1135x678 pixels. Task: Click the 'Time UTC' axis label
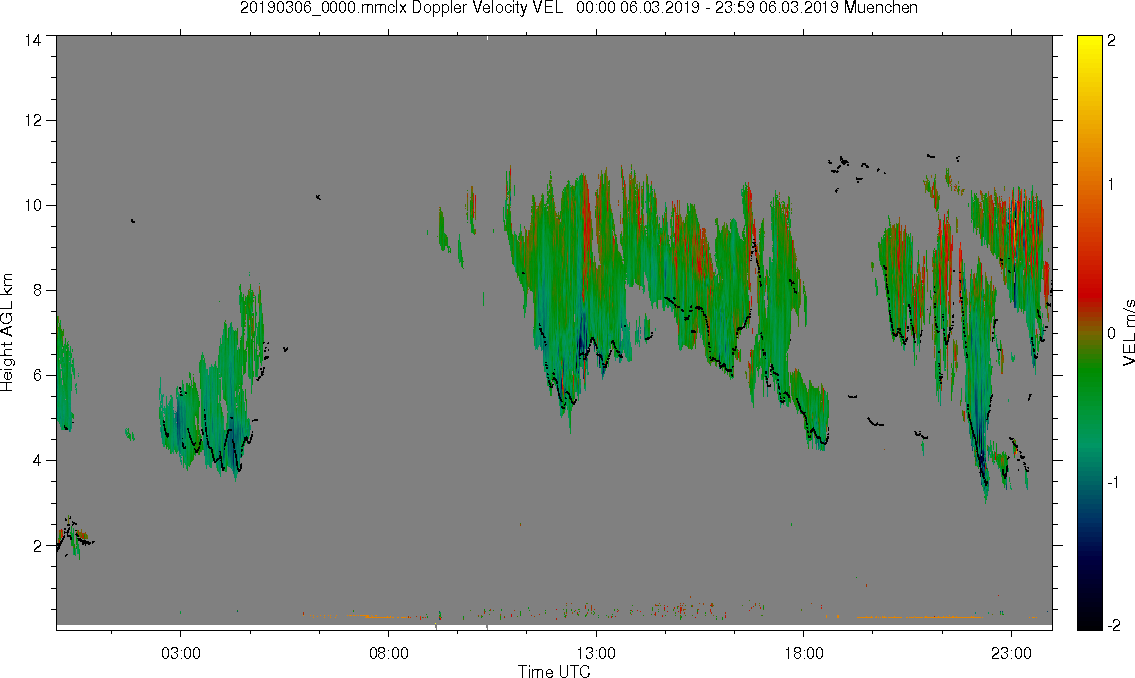tap(554, 671)
